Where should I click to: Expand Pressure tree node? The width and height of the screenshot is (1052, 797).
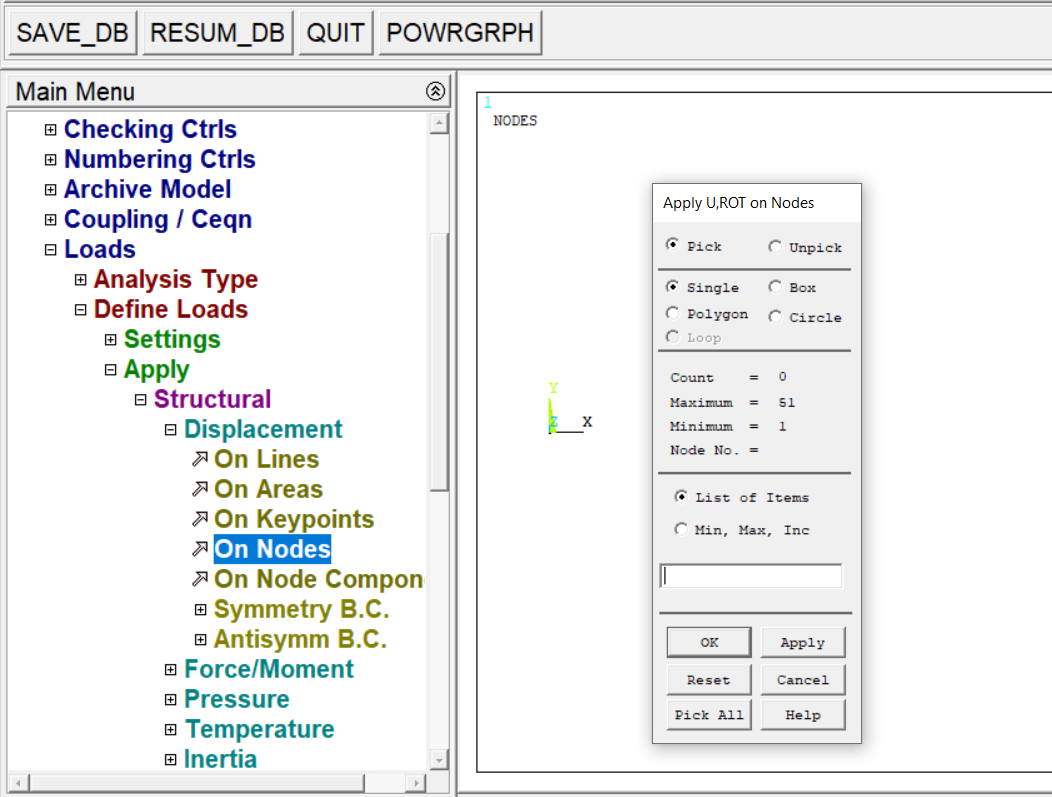[170, 700]
